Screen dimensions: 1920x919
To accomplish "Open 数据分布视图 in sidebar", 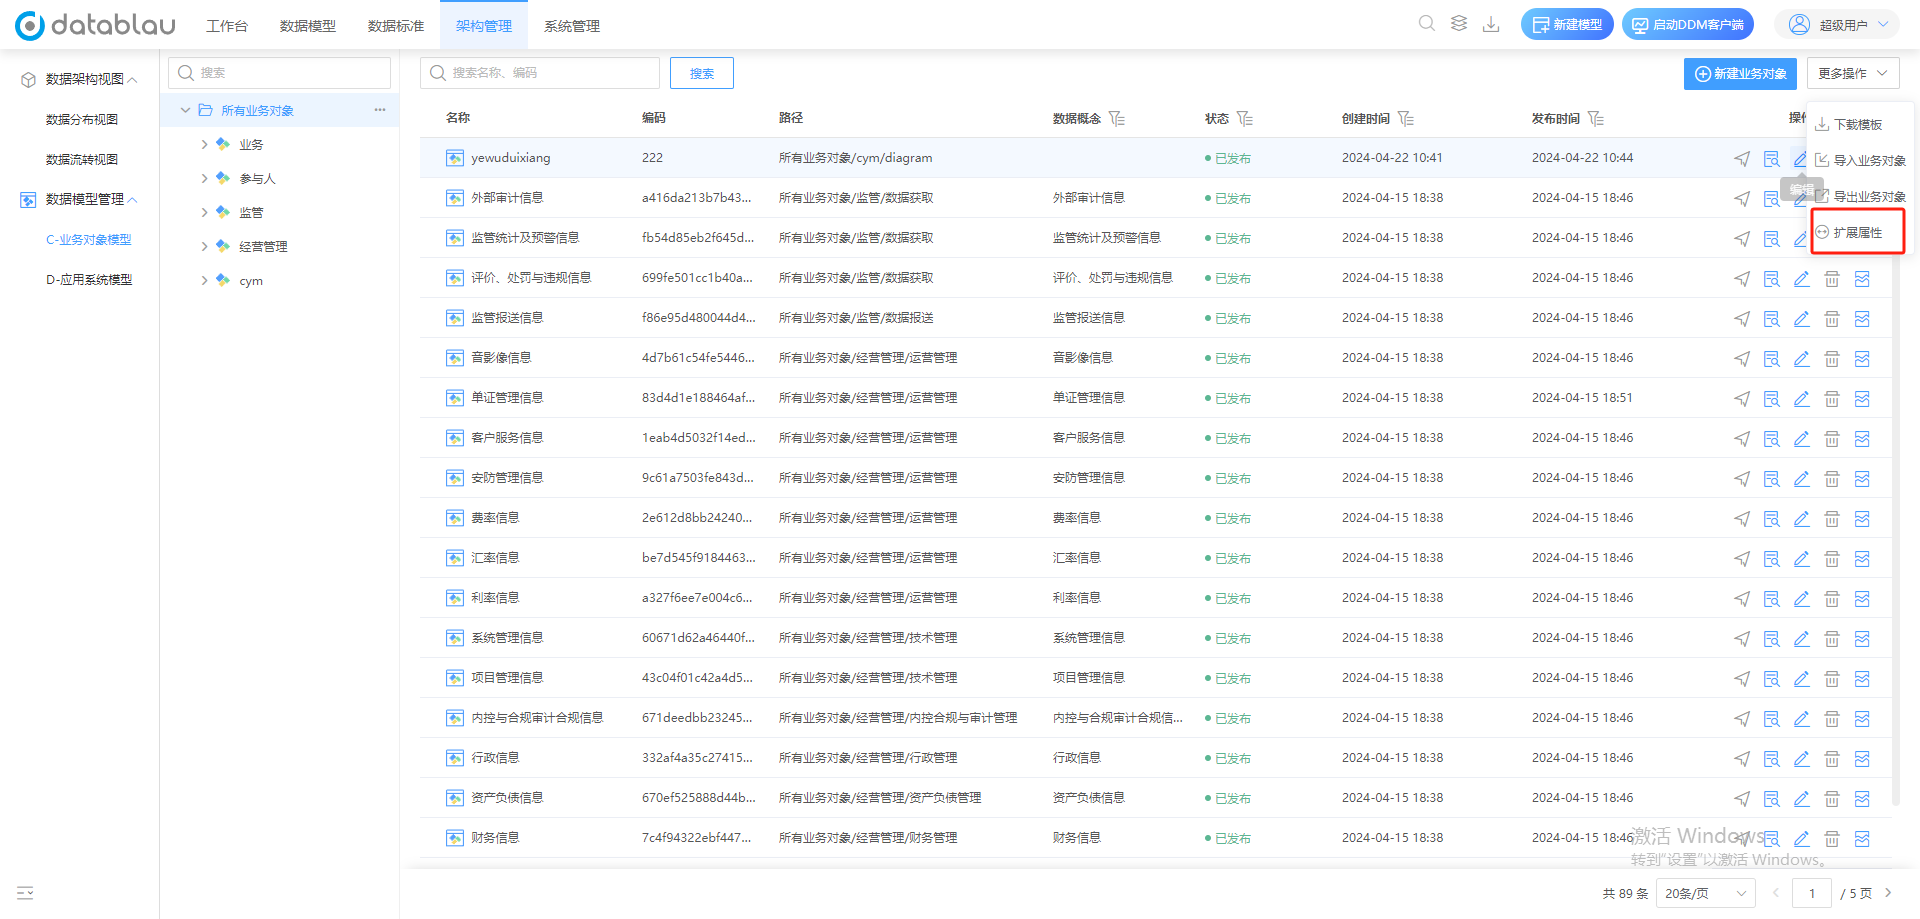I will pos(82,120).
